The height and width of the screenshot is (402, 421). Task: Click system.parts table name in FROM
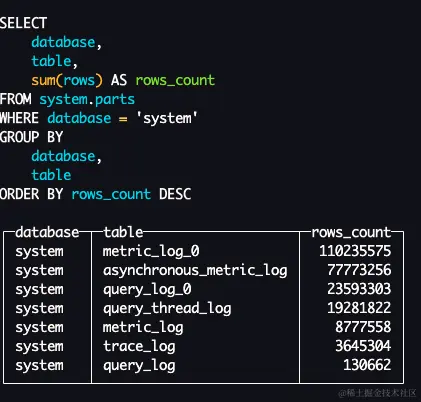[x=87, y=100]
